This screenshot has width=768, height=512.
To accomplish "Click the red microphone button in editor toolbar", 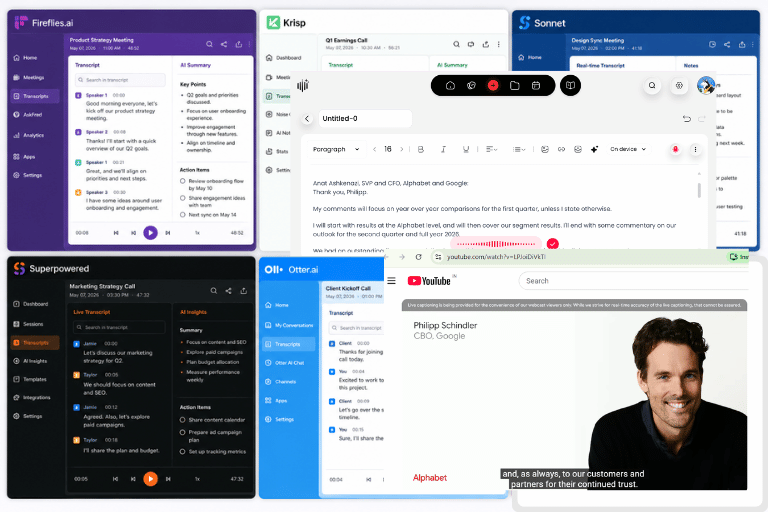I will pos(675,149).
